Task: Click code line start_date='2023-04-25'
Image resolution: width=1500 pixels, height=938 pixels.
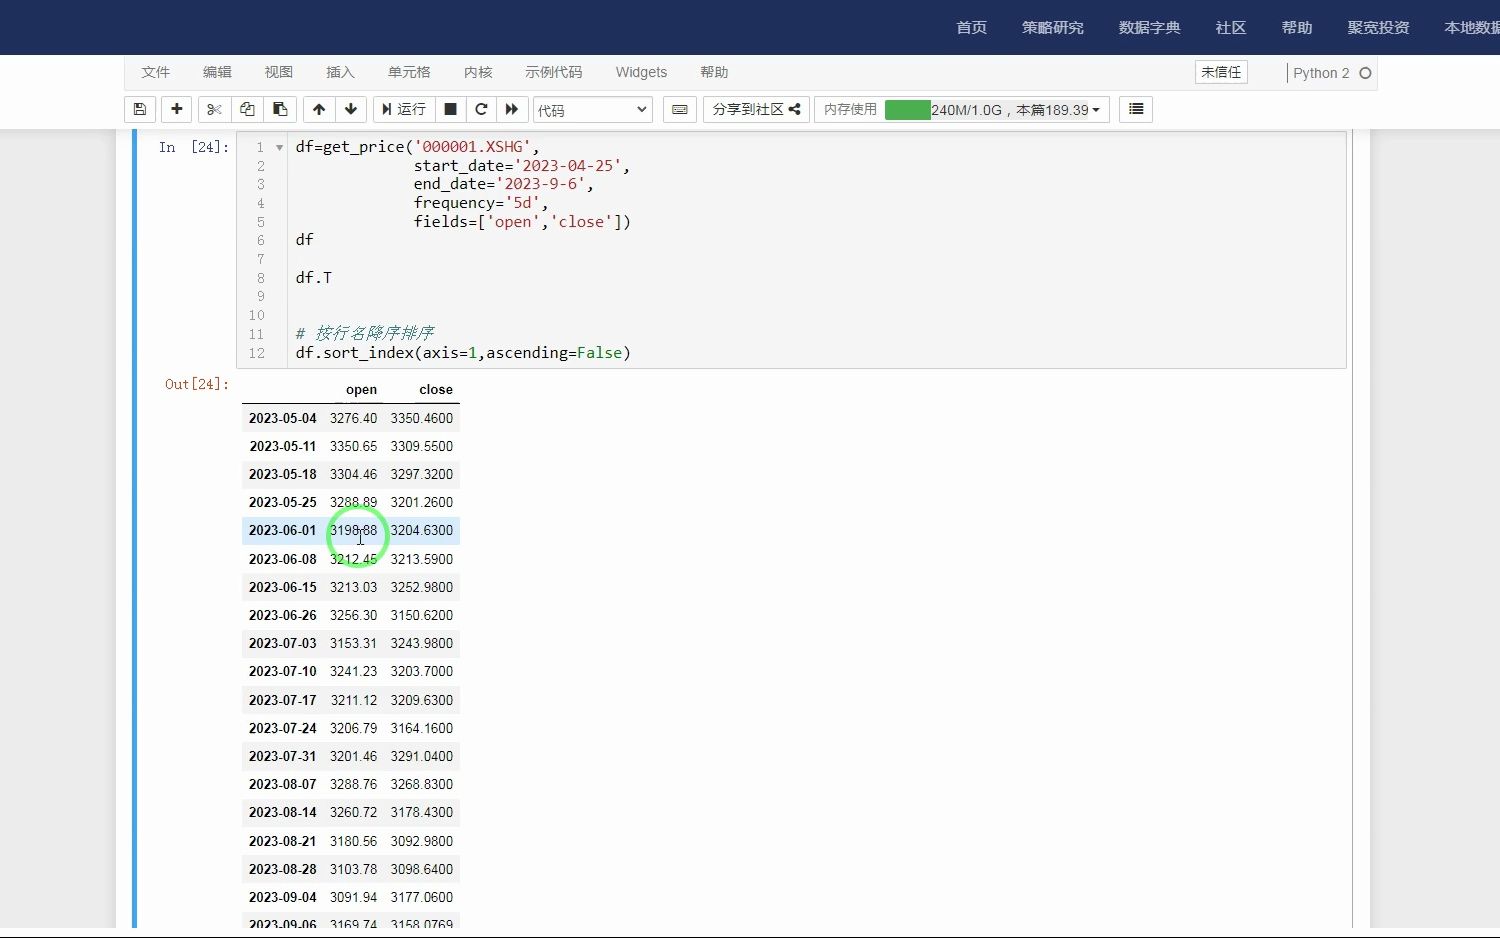Action: click(522, 166)
